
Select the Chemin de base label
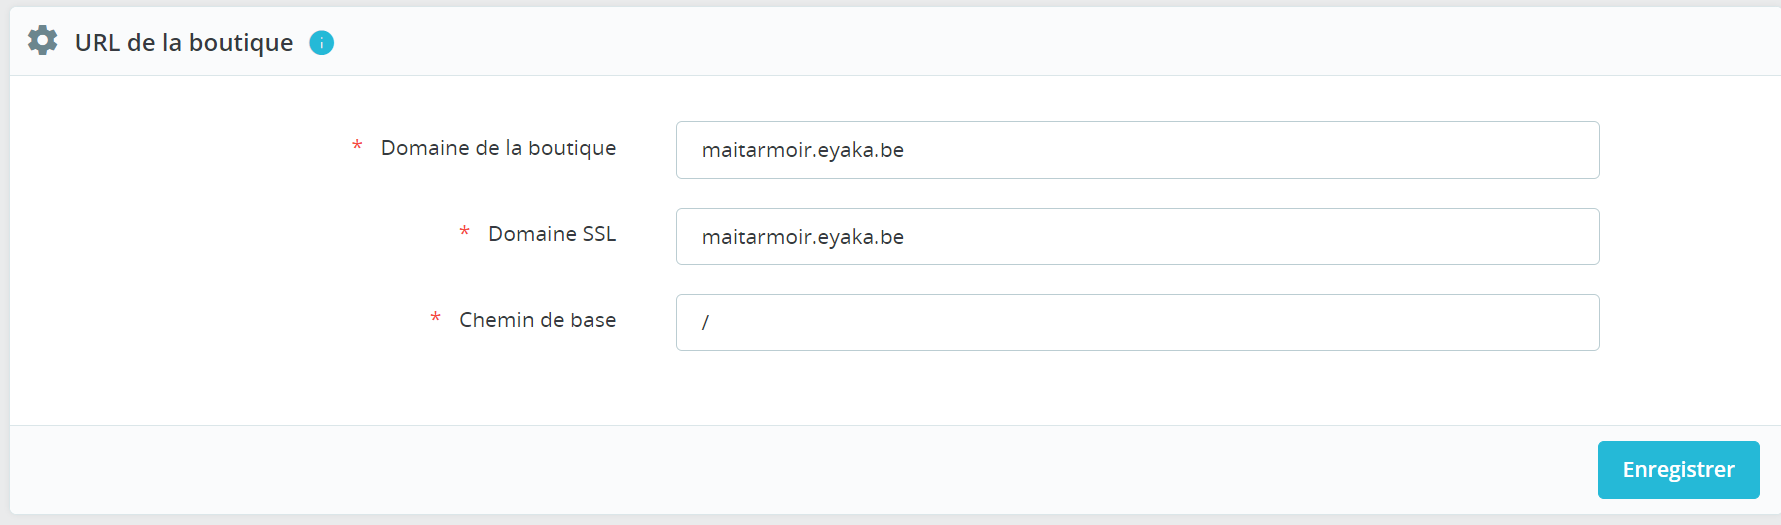(537, 320)
